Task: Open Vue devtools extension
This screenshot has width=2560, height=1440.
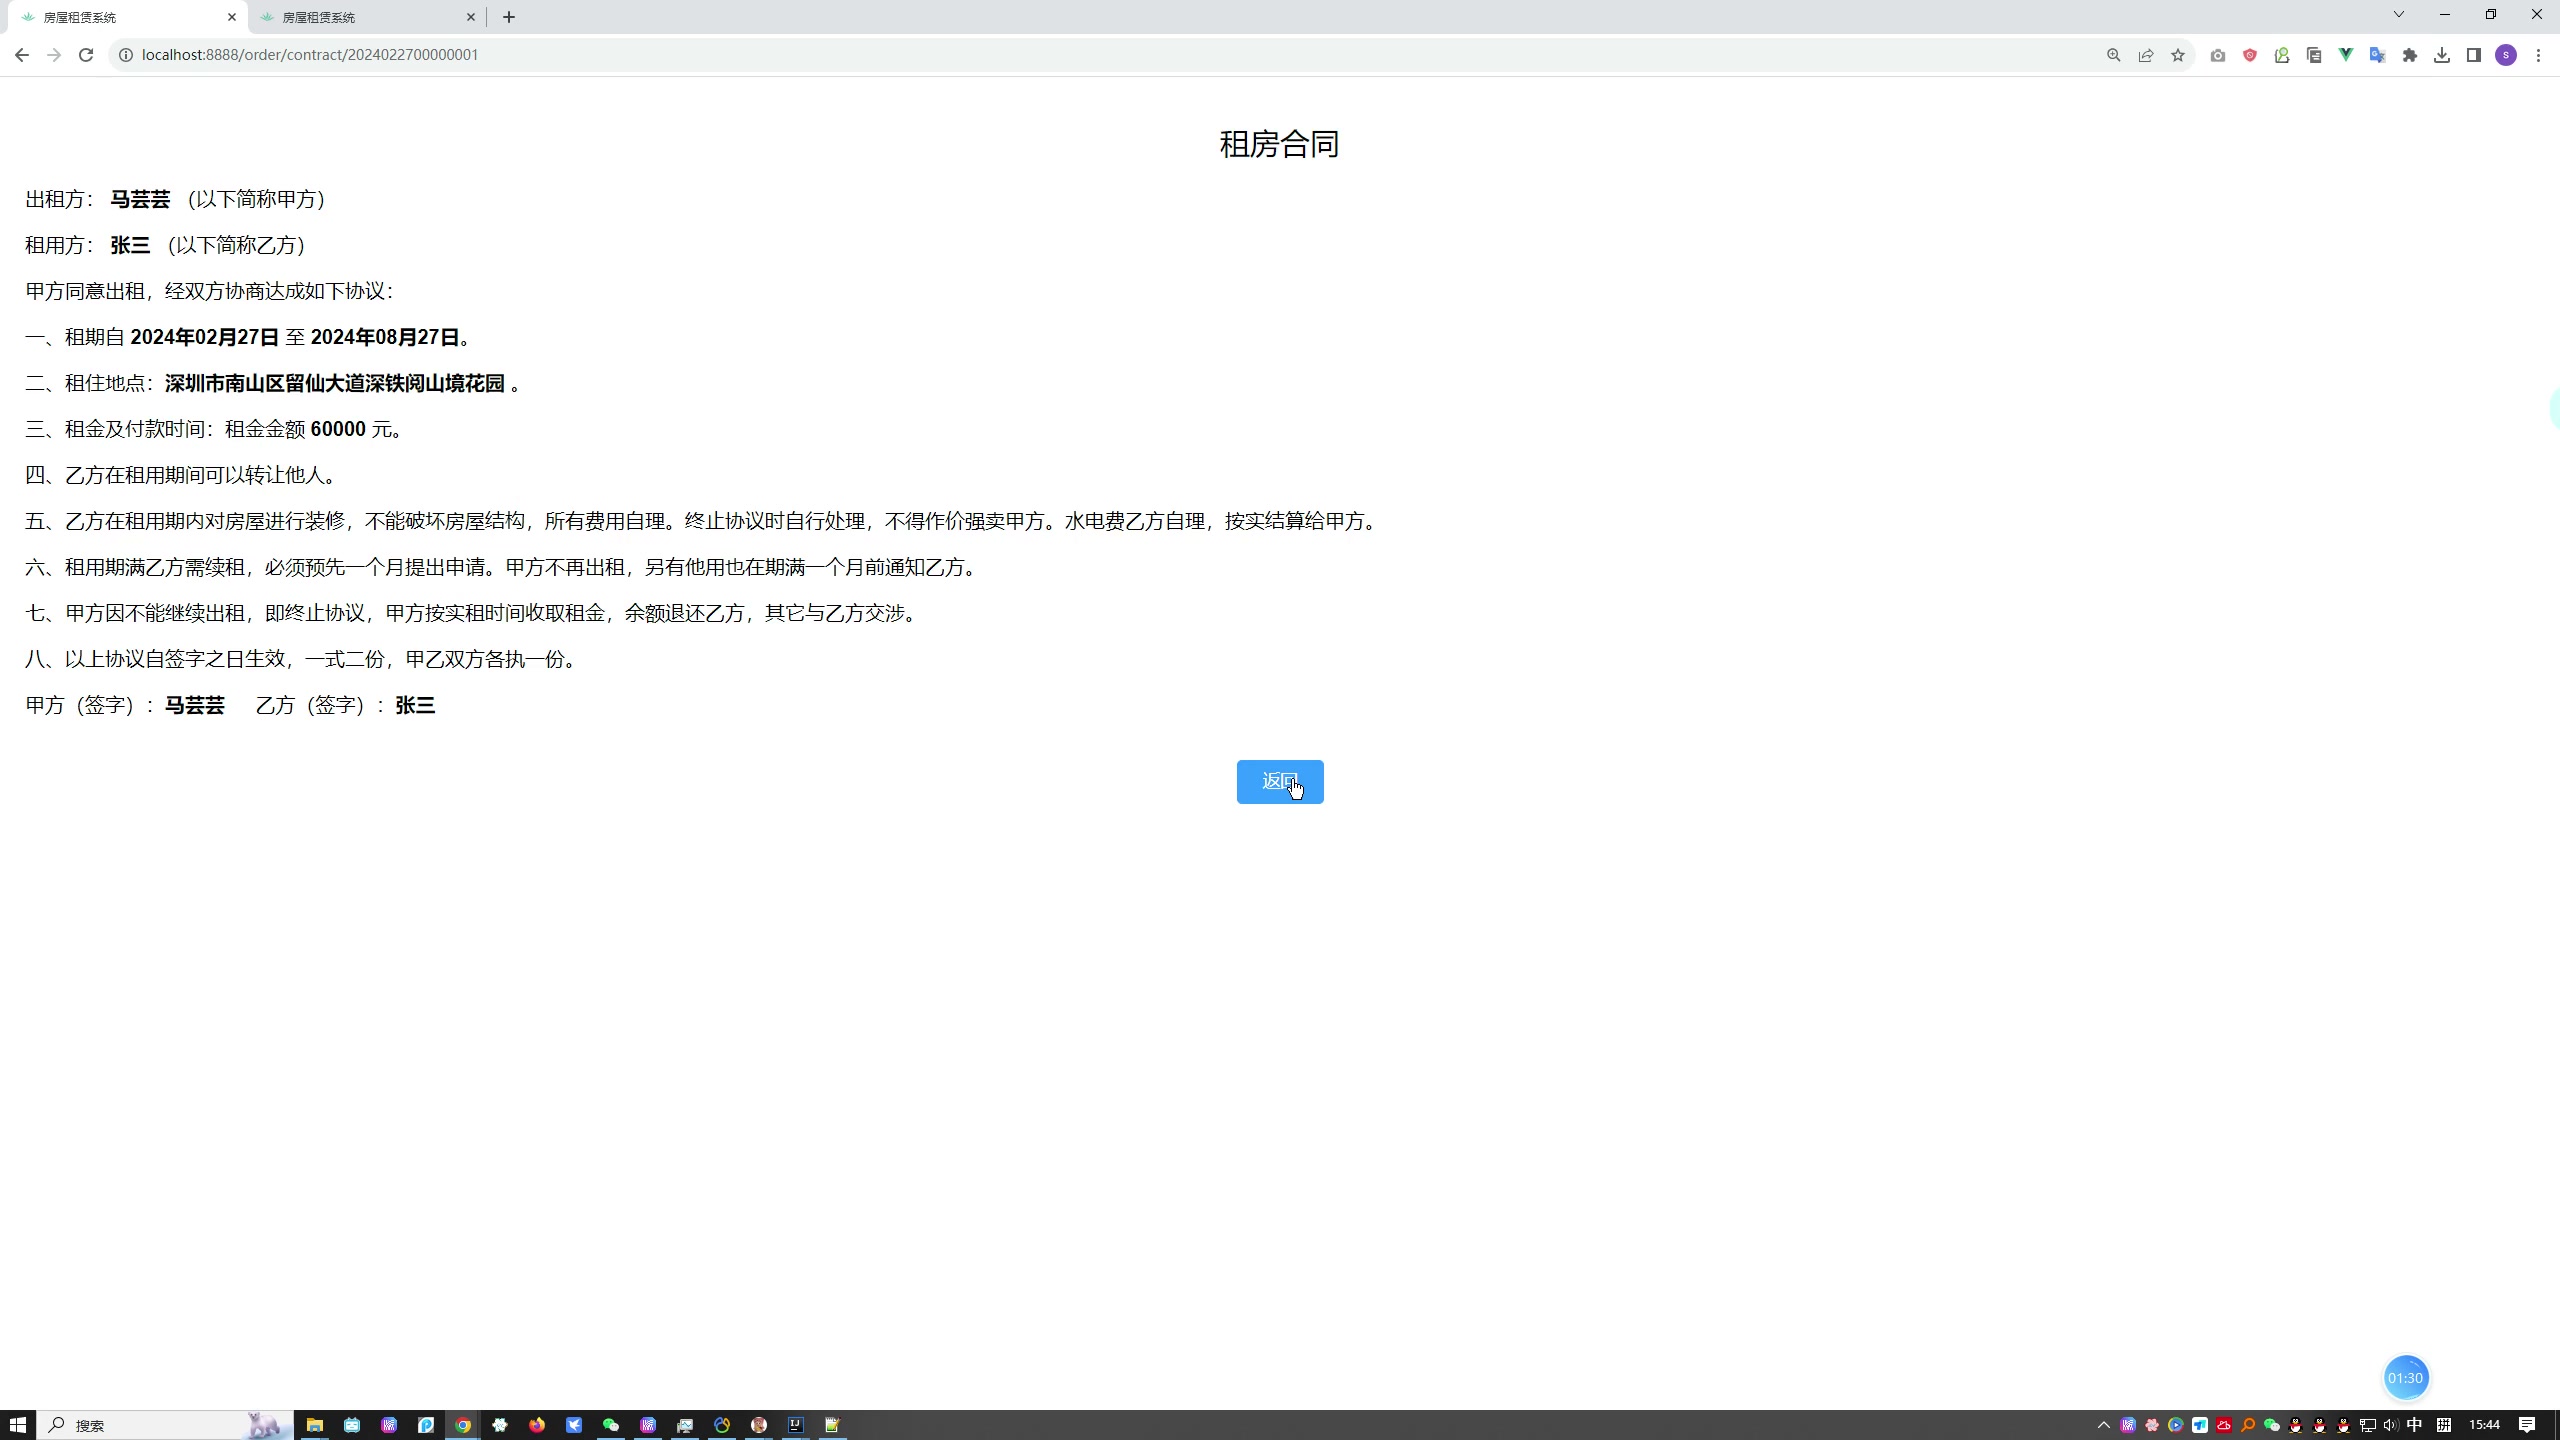Action: point(2346,55)
